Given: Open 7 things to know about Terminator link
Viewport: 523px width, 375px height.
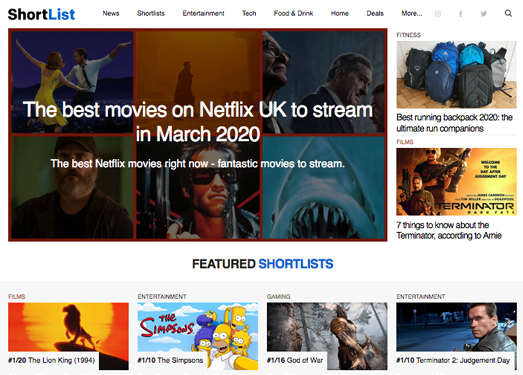Looking at the screenshot, I should (x=449, y=230).
